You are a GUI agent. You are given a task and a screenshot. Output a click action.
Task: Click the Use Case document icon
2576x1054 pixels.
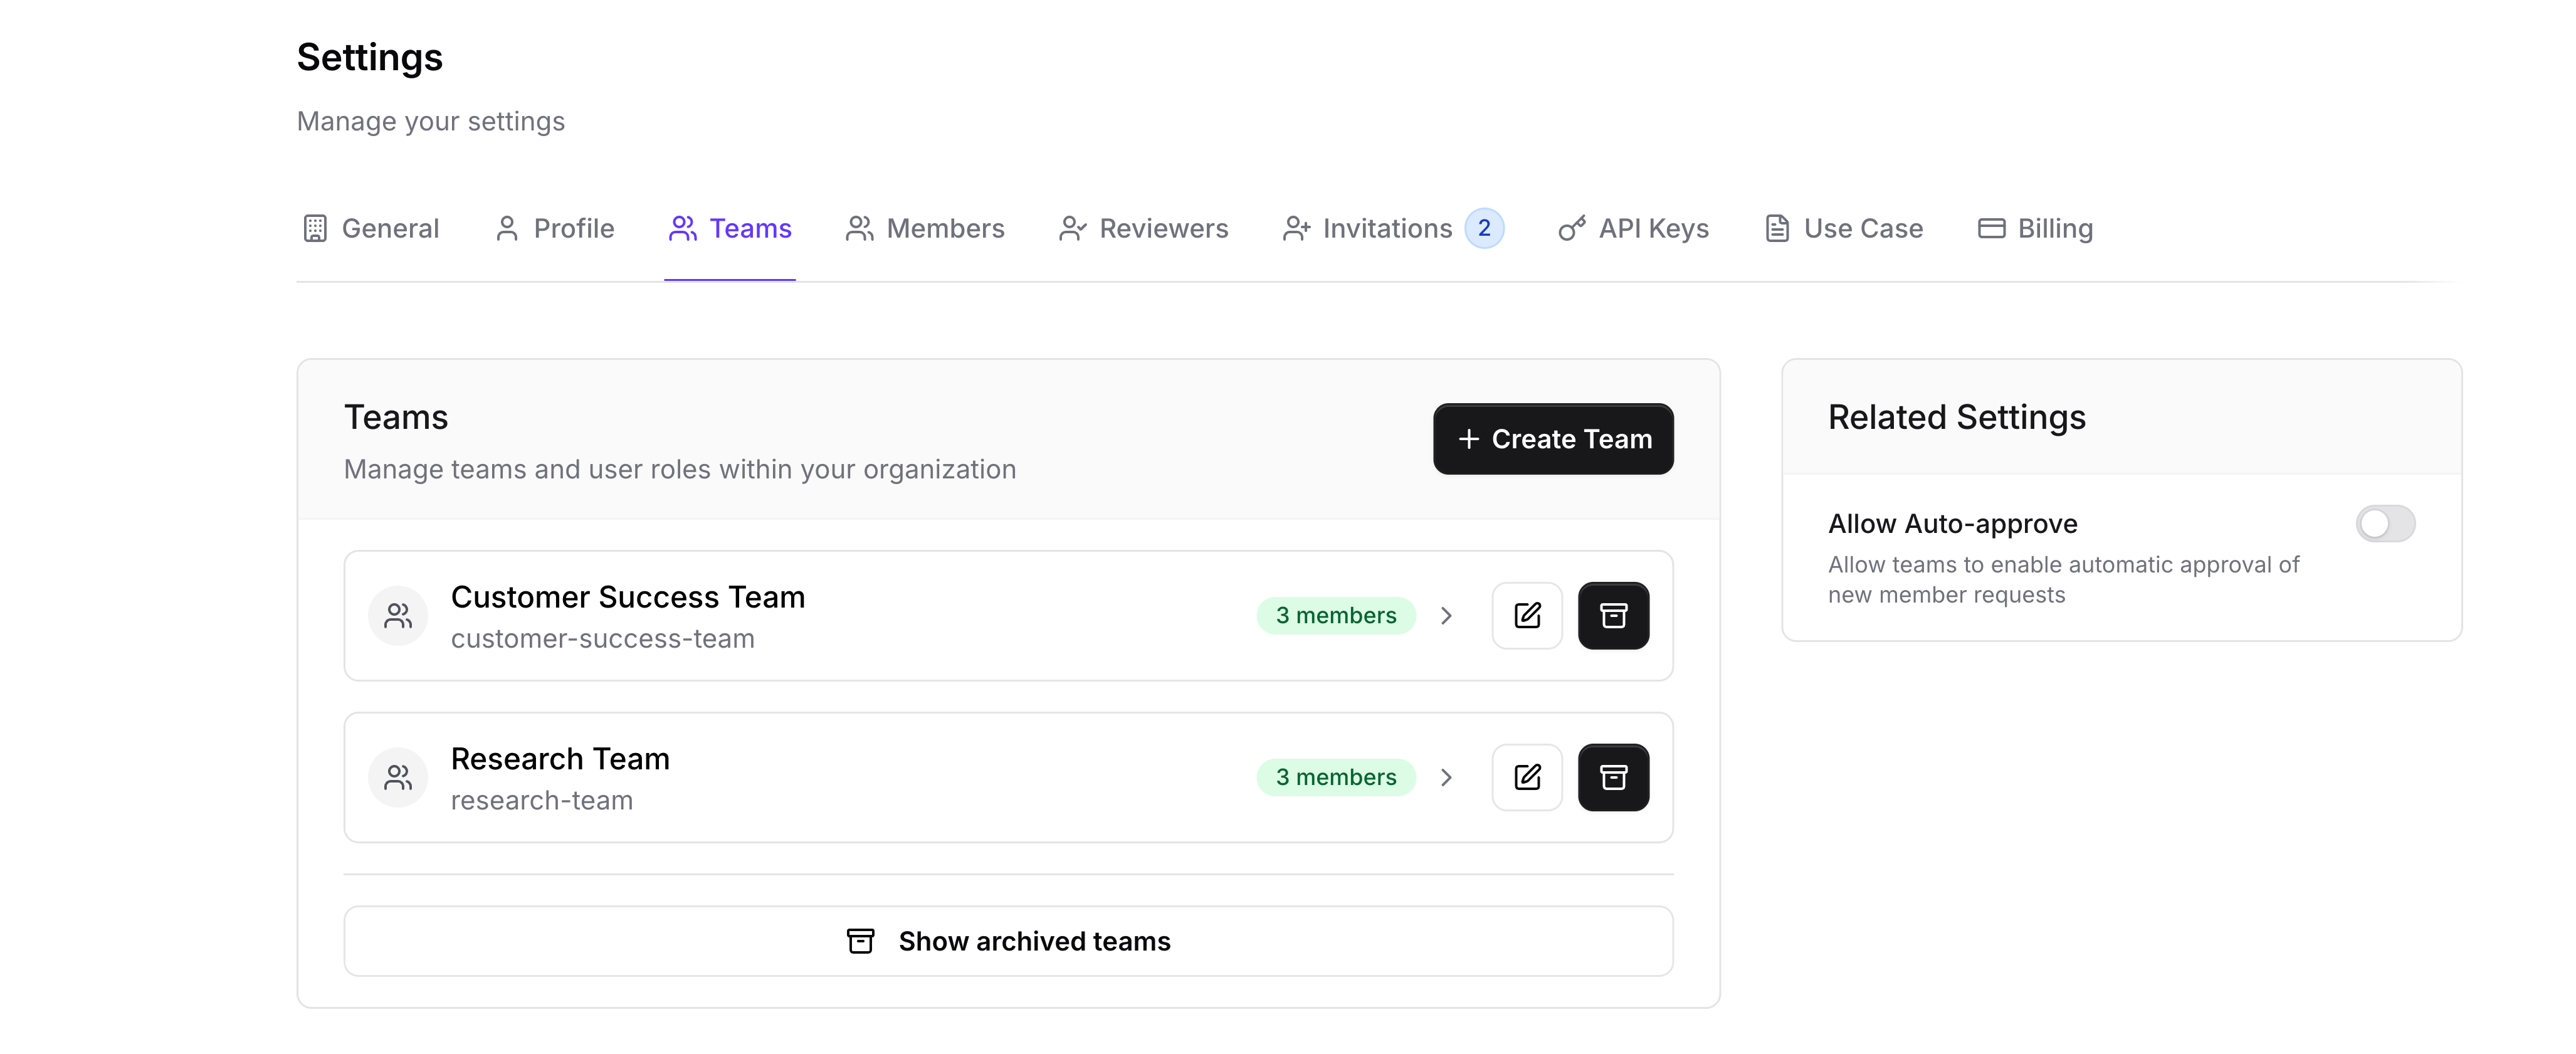[x=1777, y=228]
